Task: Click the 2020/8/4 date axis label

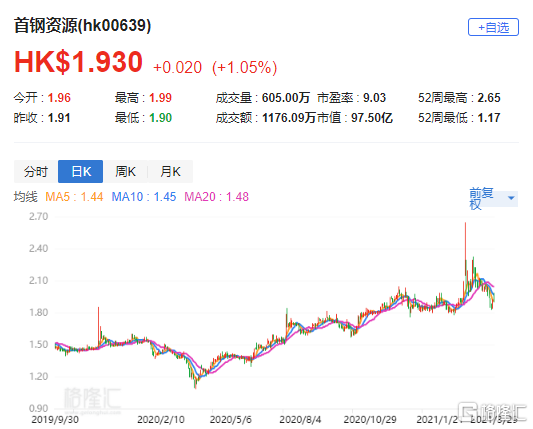Action: tap(300, 419)
